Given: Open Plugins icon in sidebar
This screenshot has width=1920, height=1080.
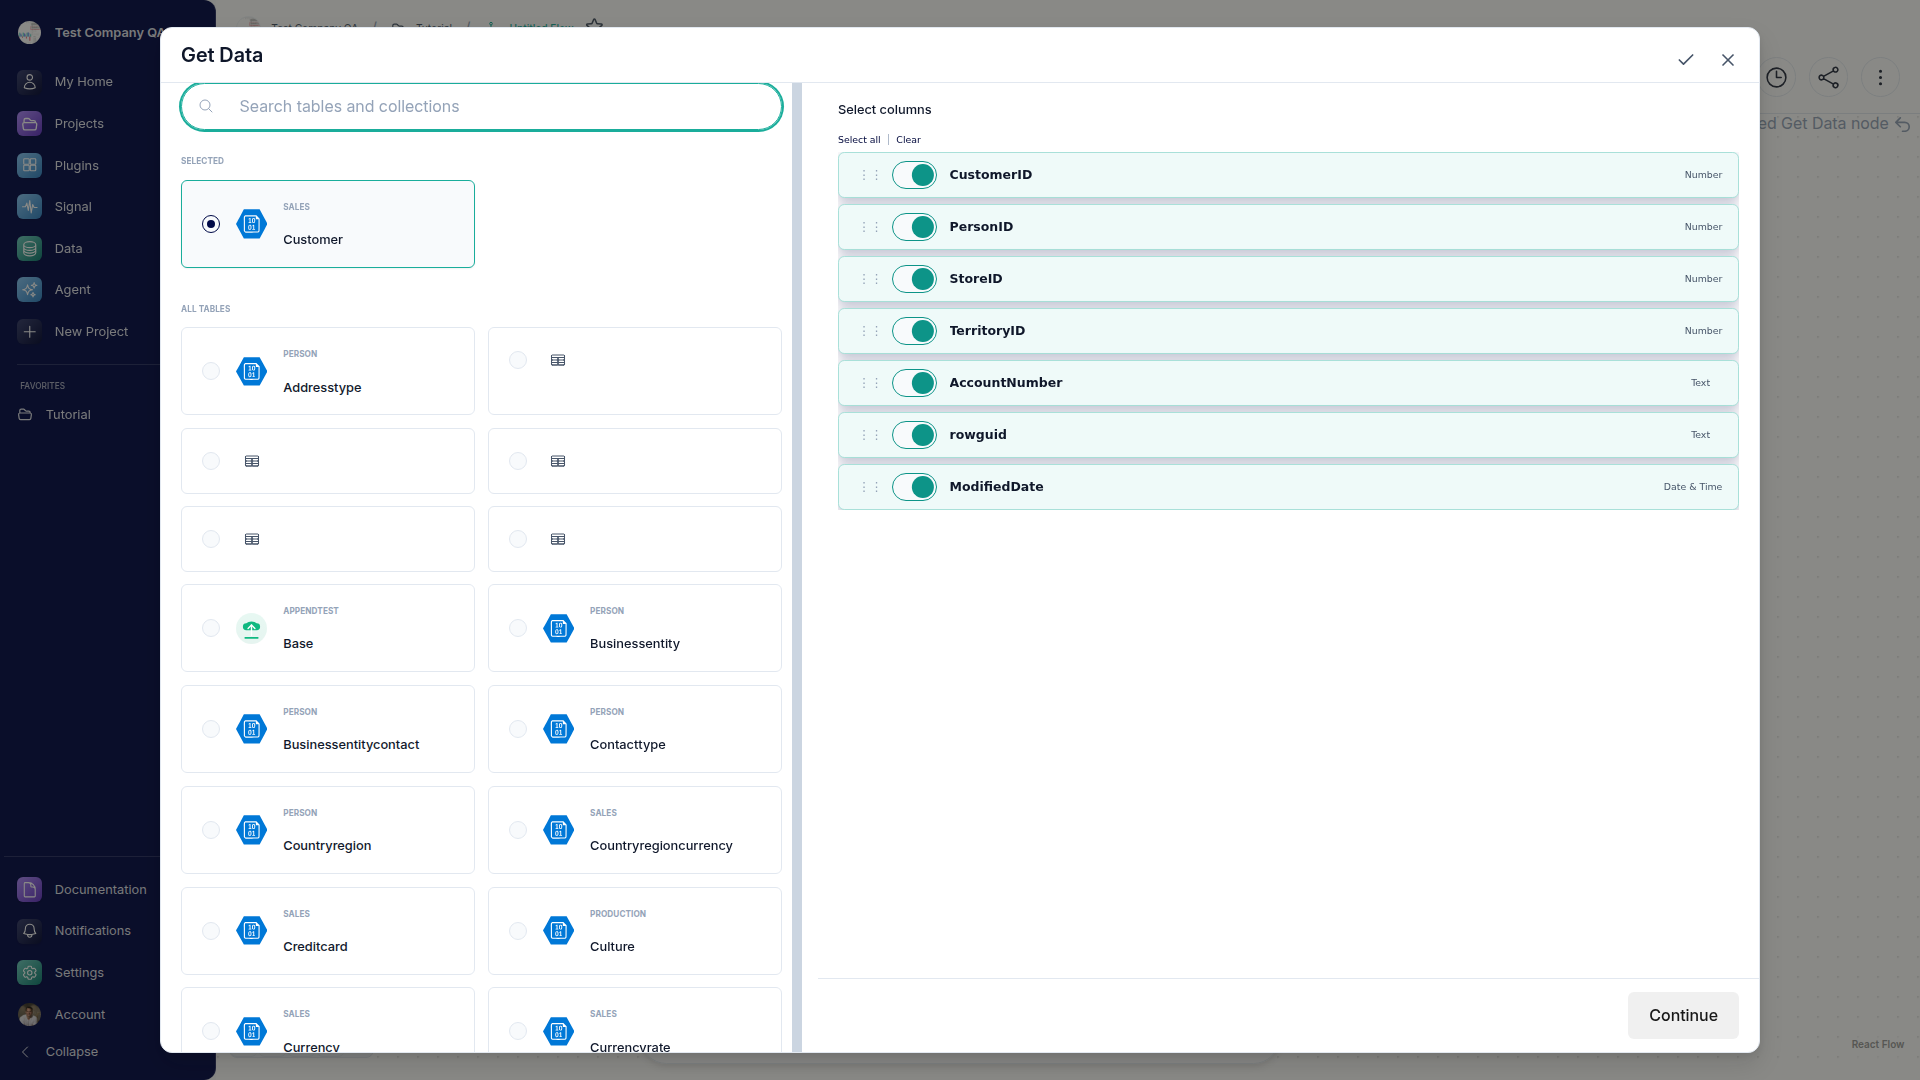Looking at the screenshot, I should point(30,165).
